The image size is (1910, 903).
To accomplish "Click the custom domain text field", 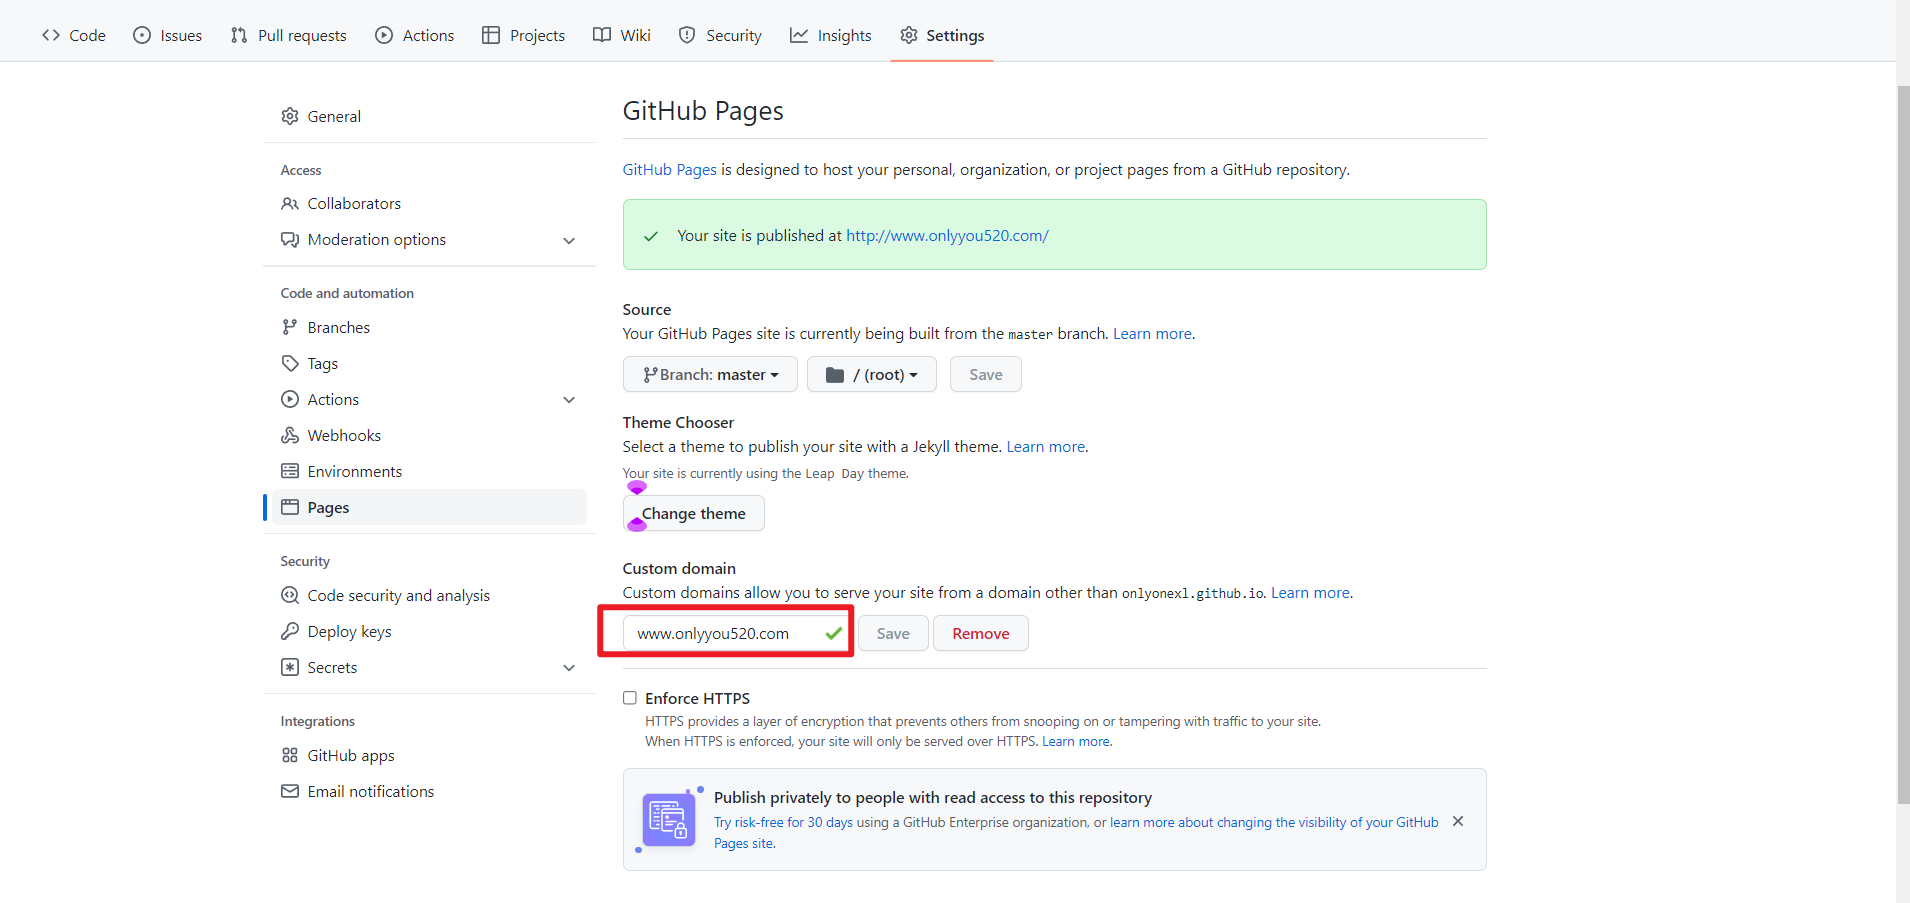I will (x=725, y=633).
